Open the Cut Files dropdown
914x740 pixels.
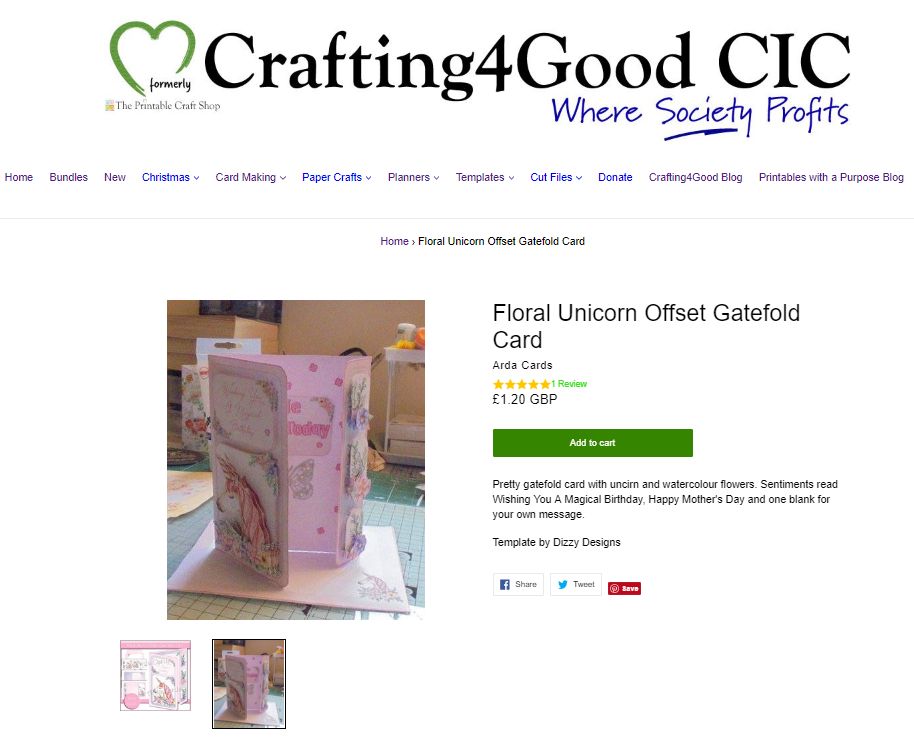[556, 177]
